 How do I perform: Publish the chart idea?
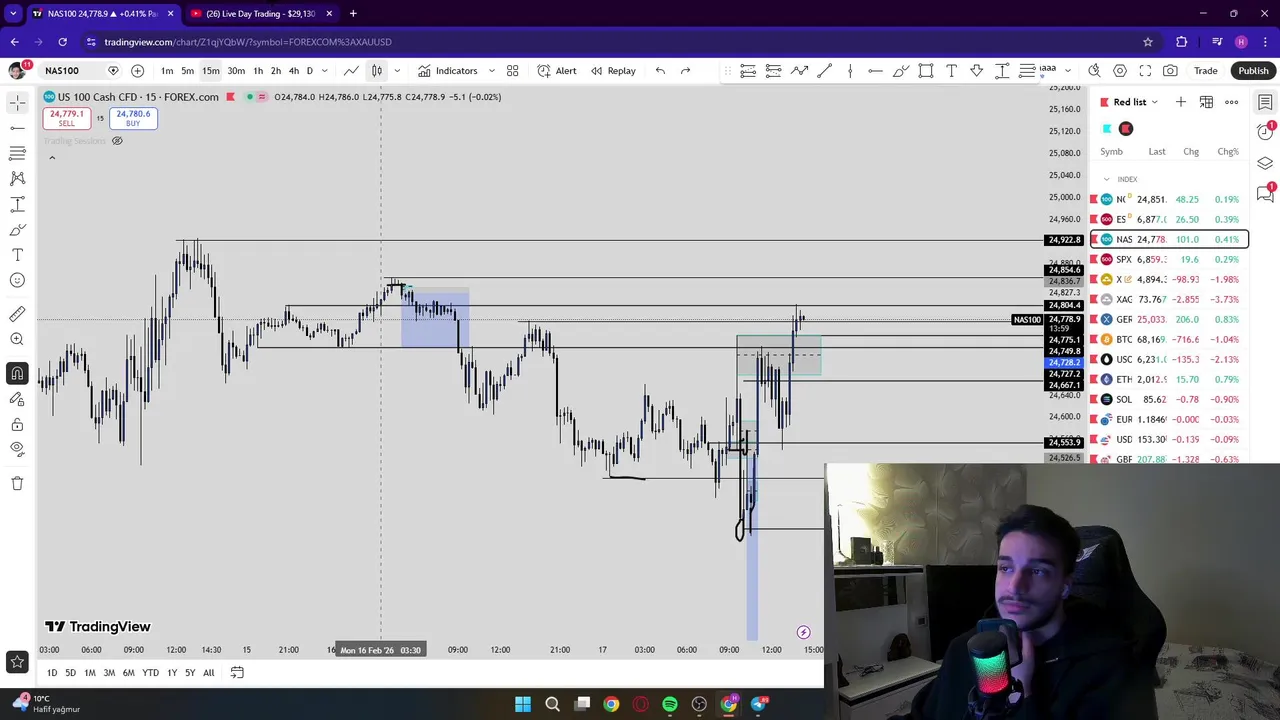(x=1253, y=71)
